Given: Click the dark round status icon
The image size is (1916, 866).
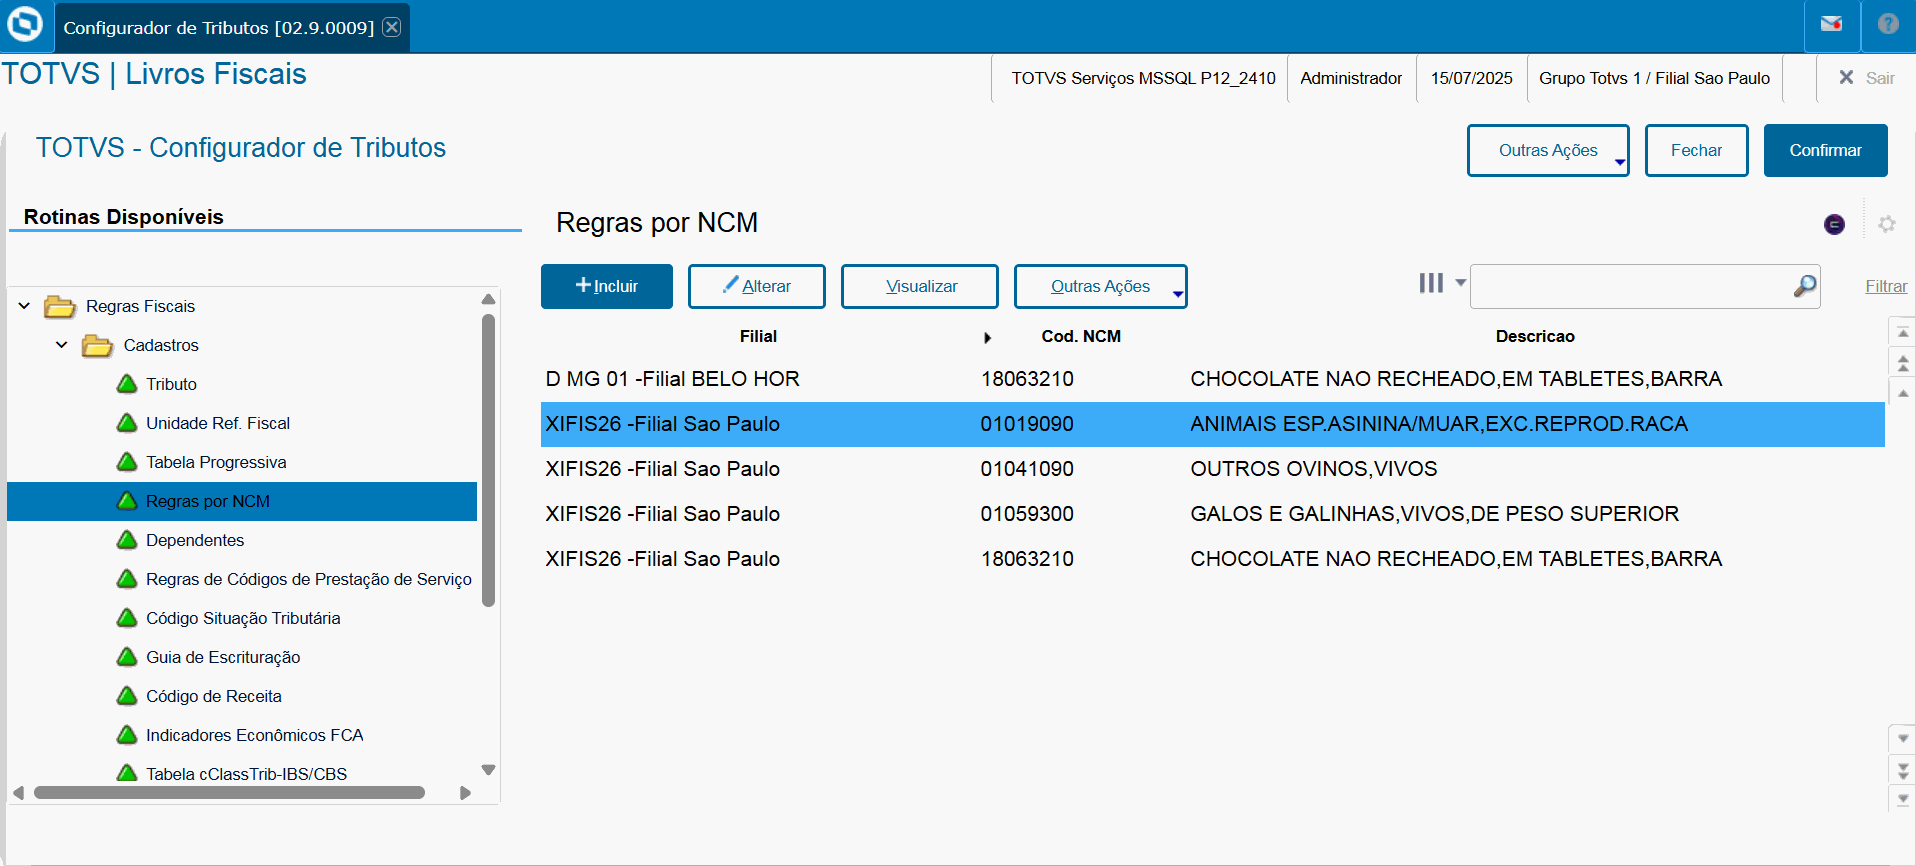Looking at the screenshot, I should click(x=1834, y=224).
